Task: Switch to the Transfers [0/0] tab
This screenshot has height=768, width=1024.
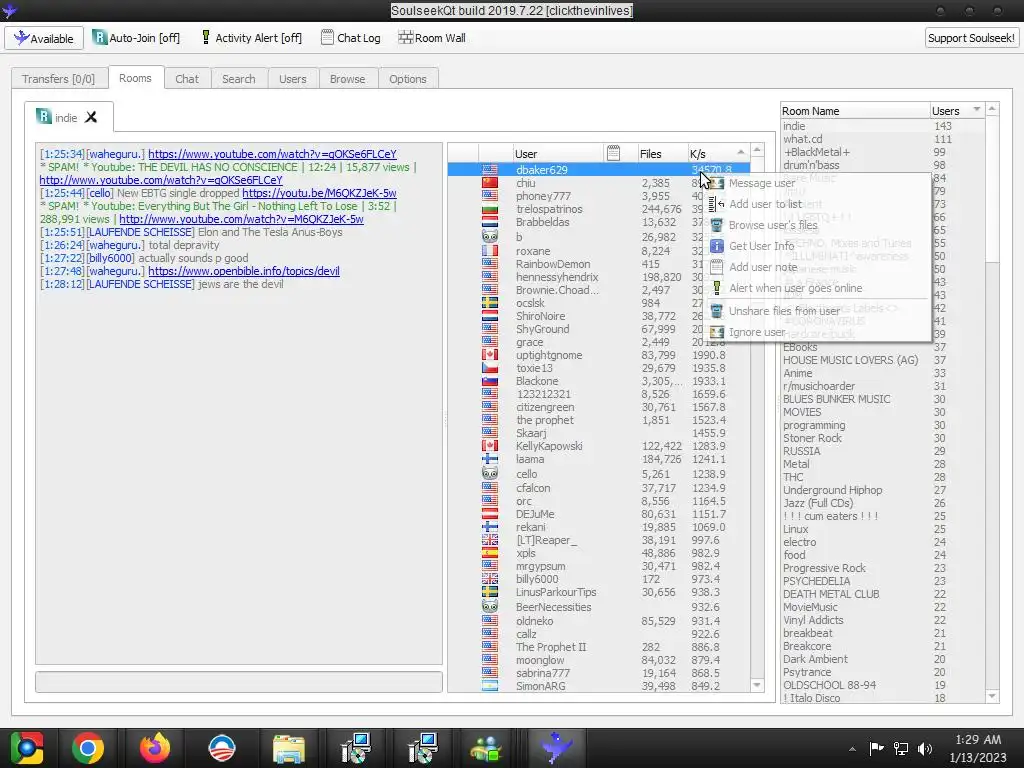Action: (x=58, y=78)
